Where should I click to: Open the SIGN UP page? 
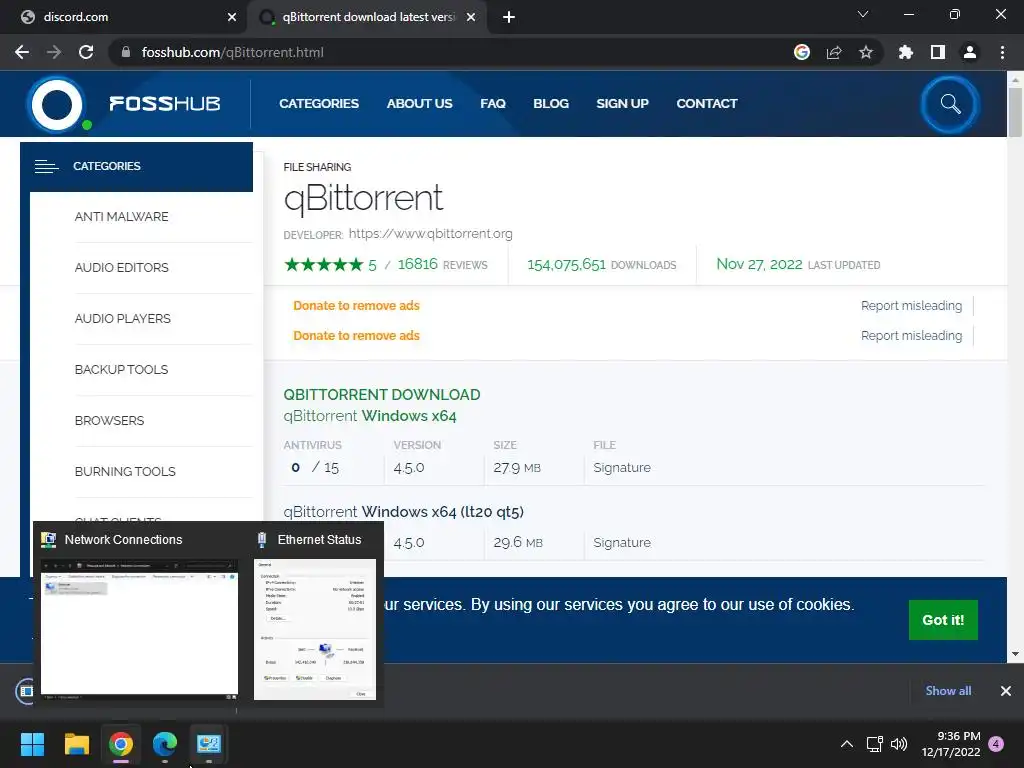[622, 104]
